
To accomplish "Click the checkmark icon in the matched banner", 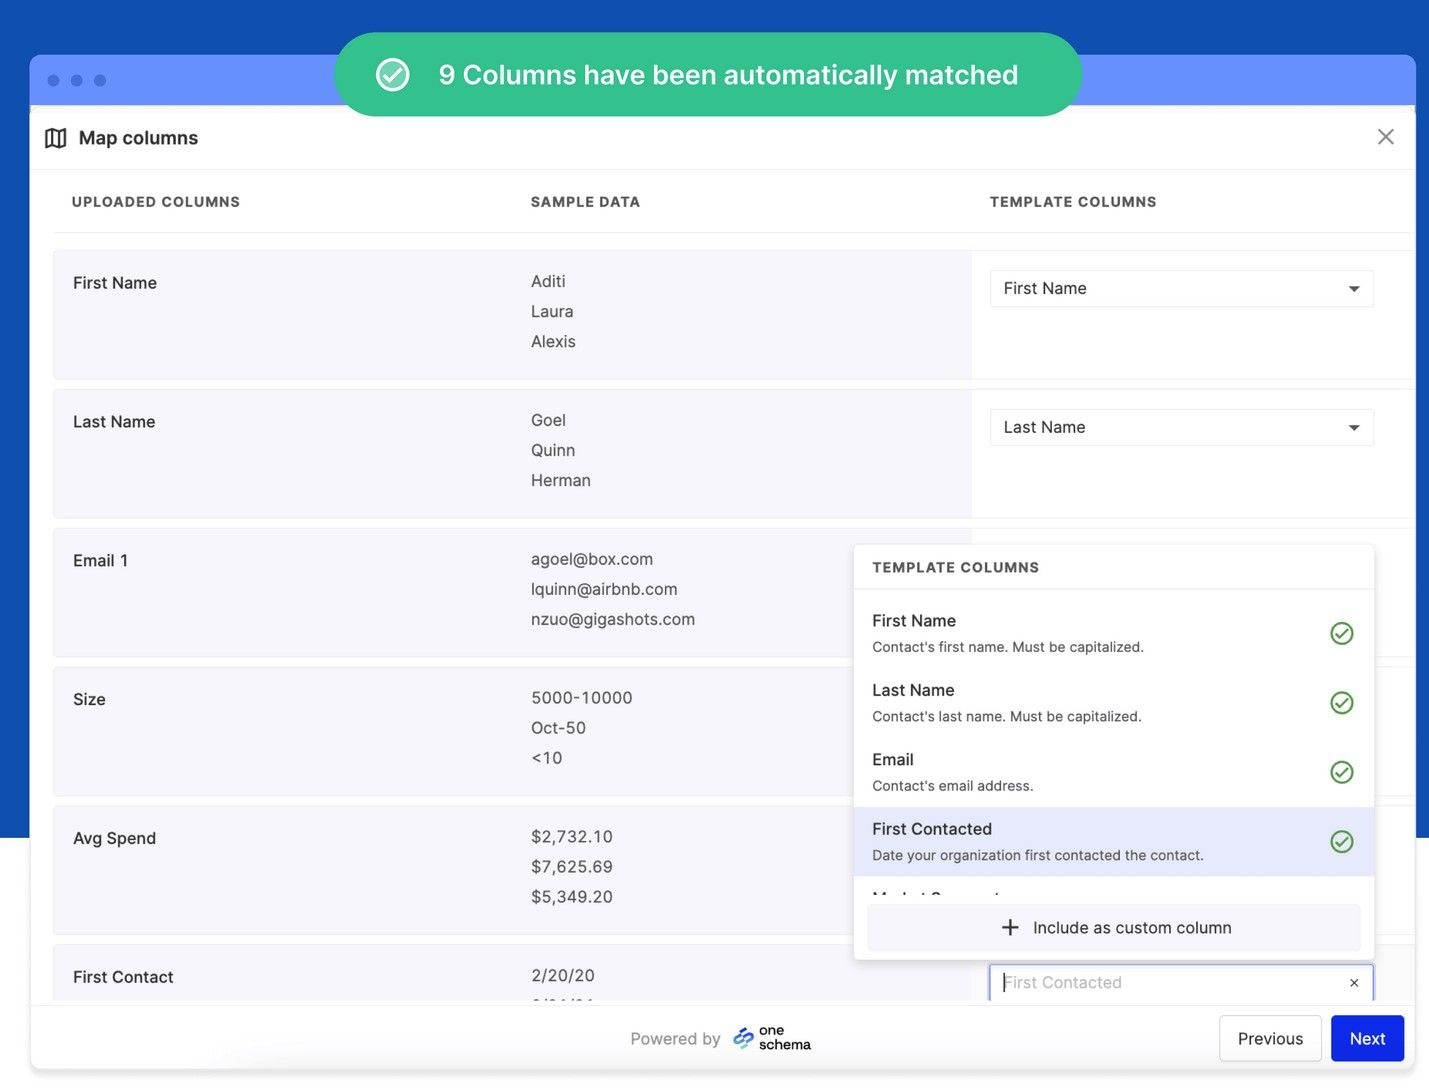I will click(x=392, y=75).
